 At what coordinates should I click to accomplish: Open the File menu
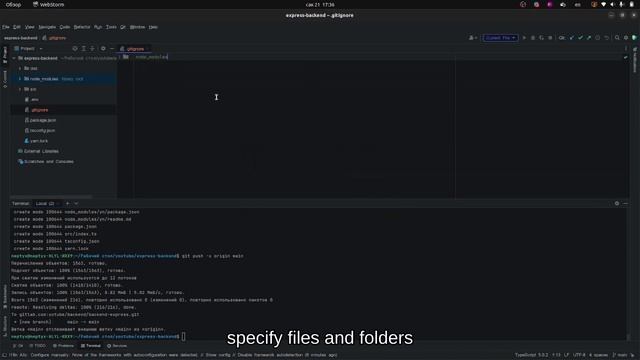click(x=6, y=27)
